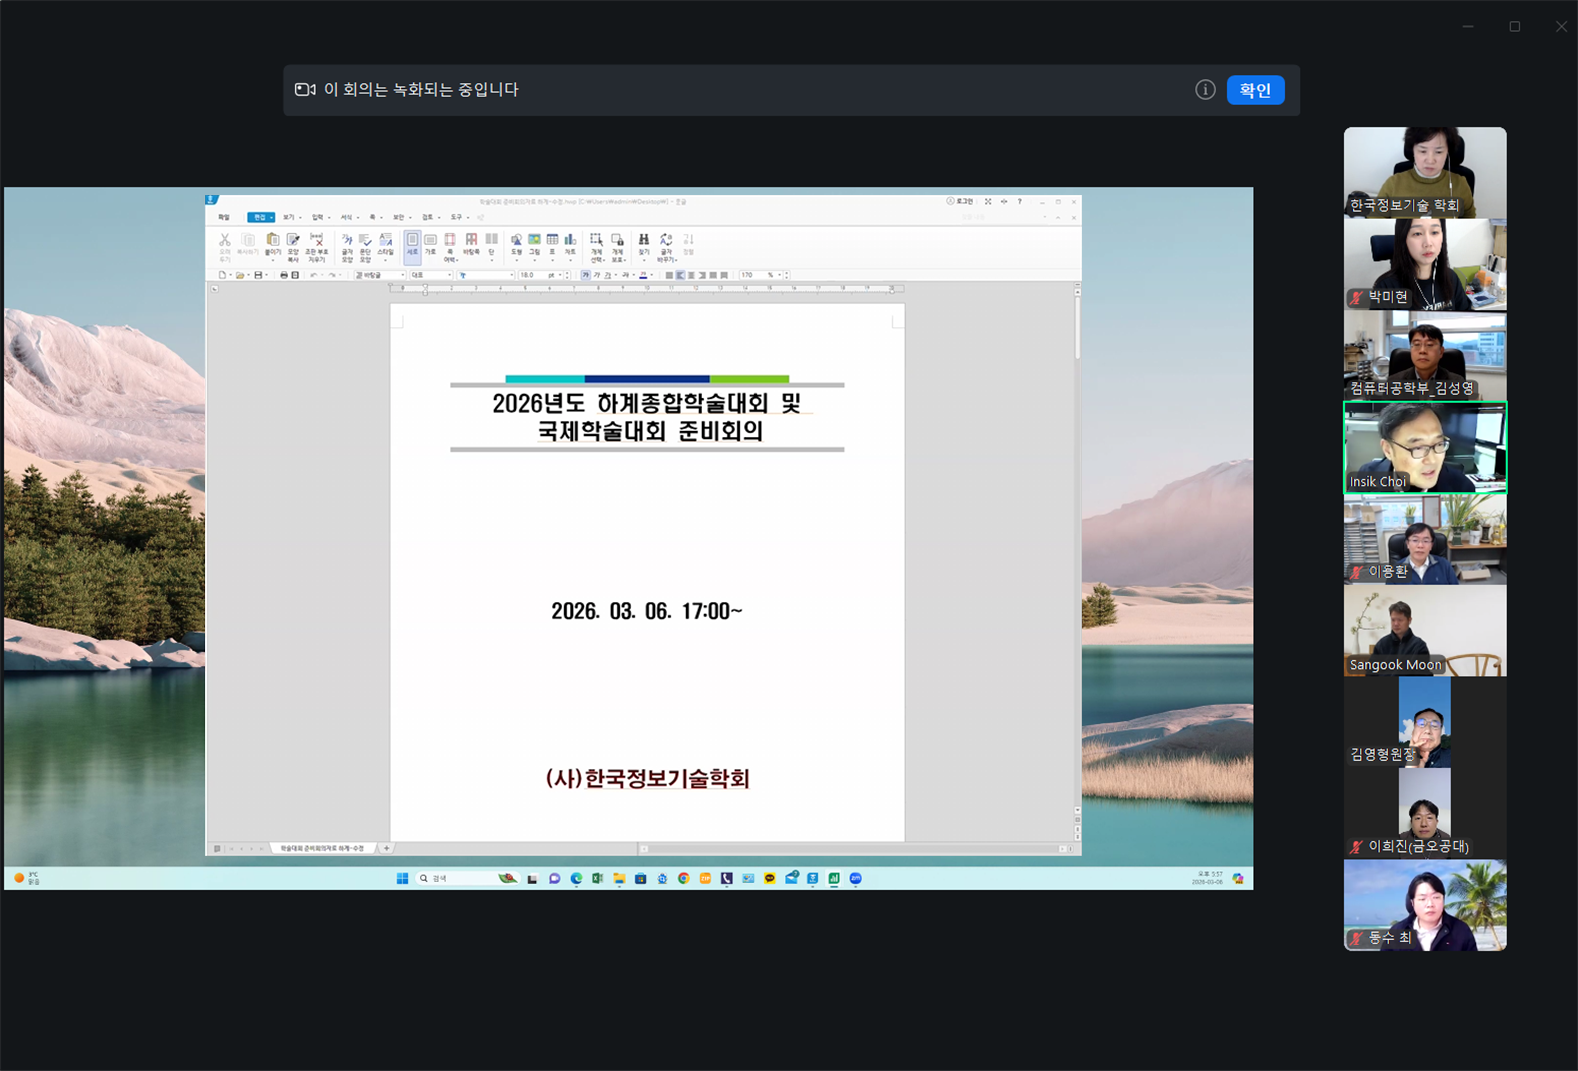
Task: Click the 그림 (picture) insert icon
Action: tap(534, 241)
